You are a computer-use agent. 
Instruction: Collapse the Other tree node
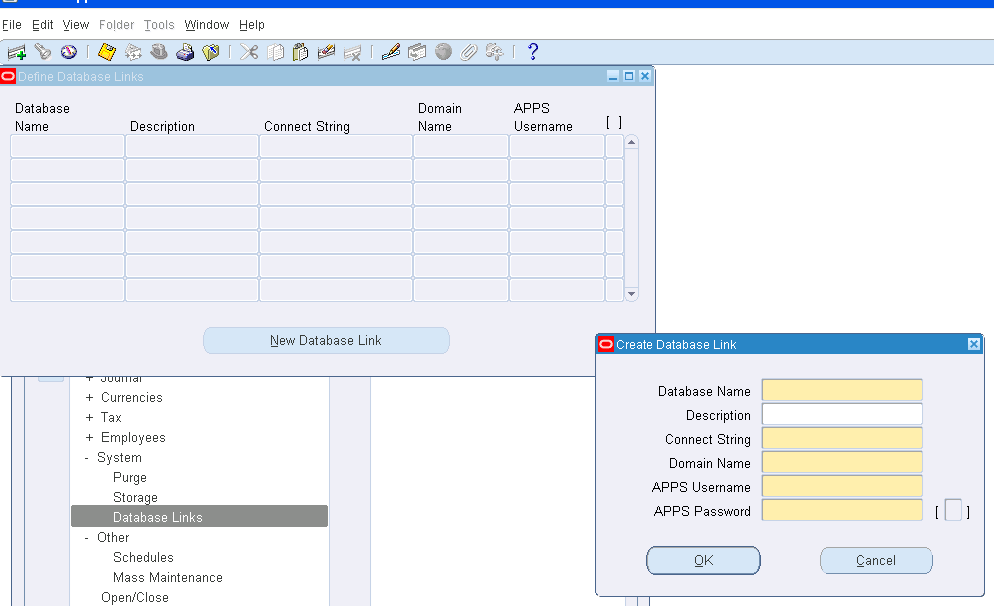(x=87, y=538)
